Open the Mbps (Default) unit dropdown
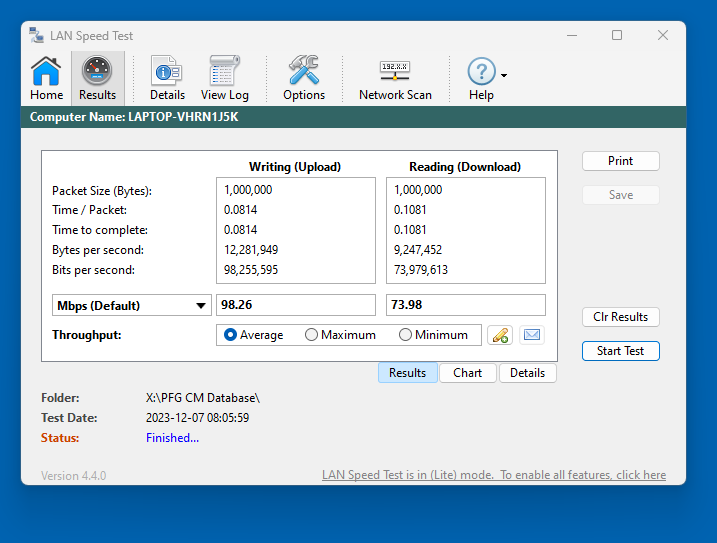717x543 pixels. 132,305
